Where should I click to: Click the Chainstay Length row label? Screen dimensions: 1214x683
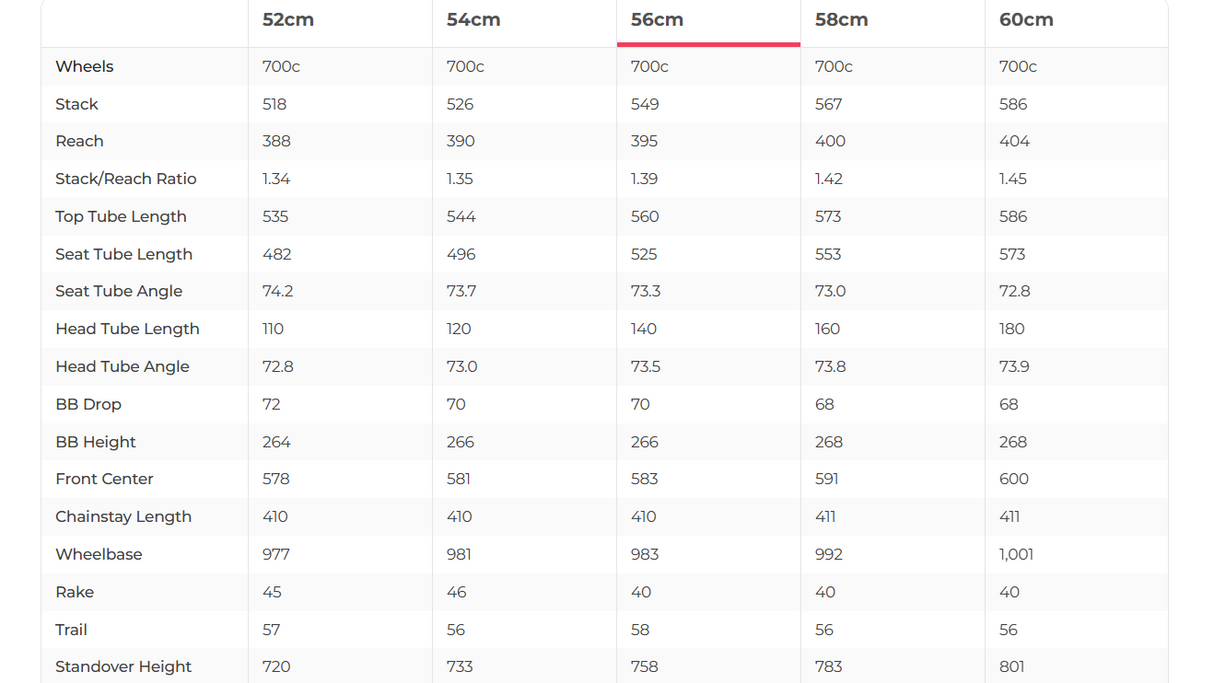pos(123,517)
